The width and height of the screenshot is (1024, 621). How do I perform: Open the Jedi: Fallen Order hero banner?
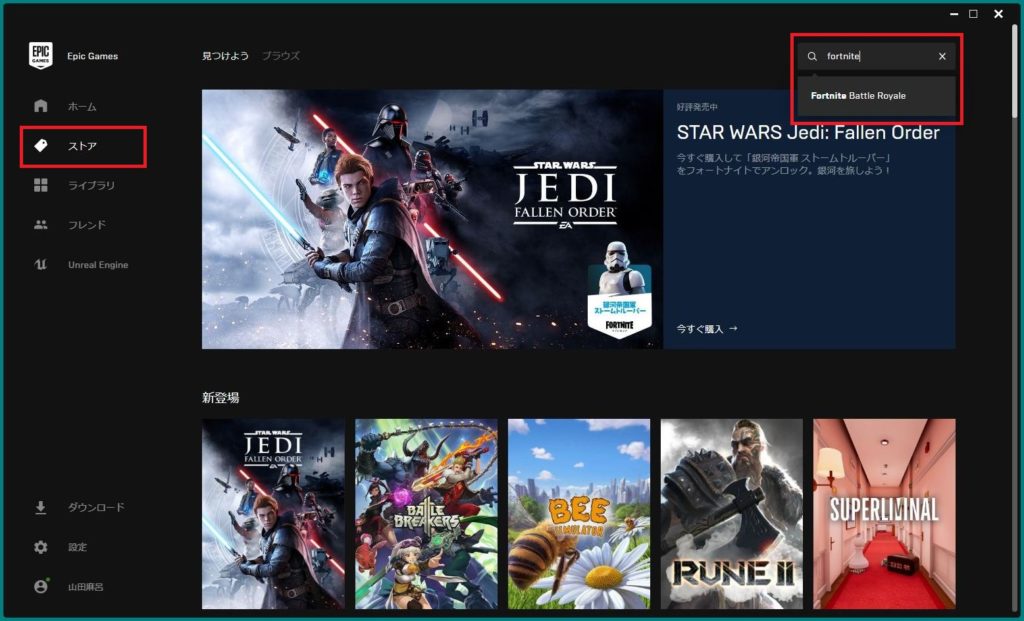tap(432, 219)
